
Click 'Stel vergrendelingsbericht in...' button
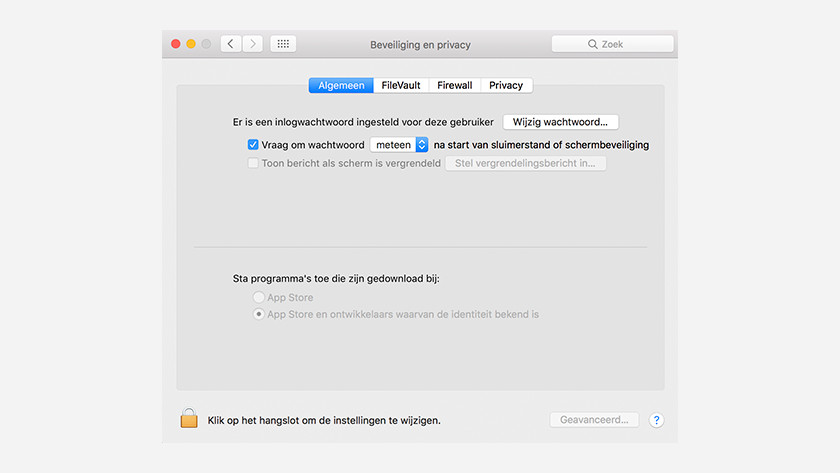(x=526, y=163)
